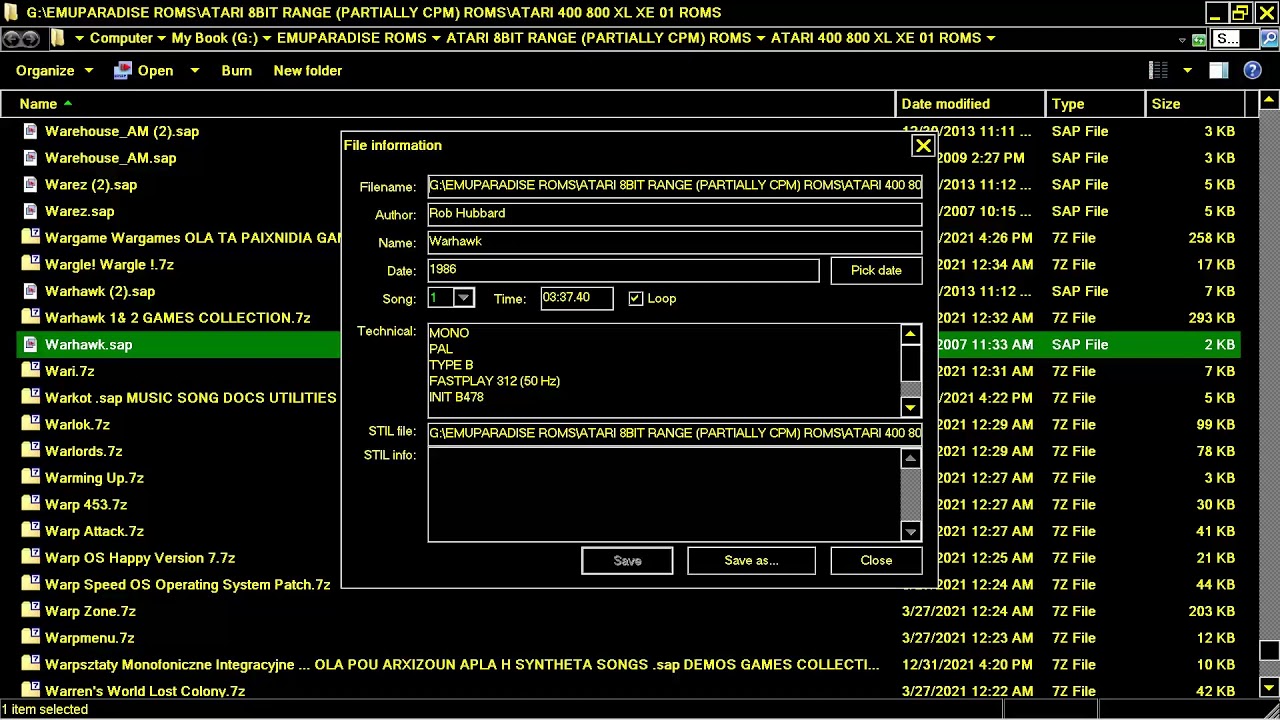Click the Forward navigation arrow
This screenshot has width=1280, height=720.
tap(31, 39)
